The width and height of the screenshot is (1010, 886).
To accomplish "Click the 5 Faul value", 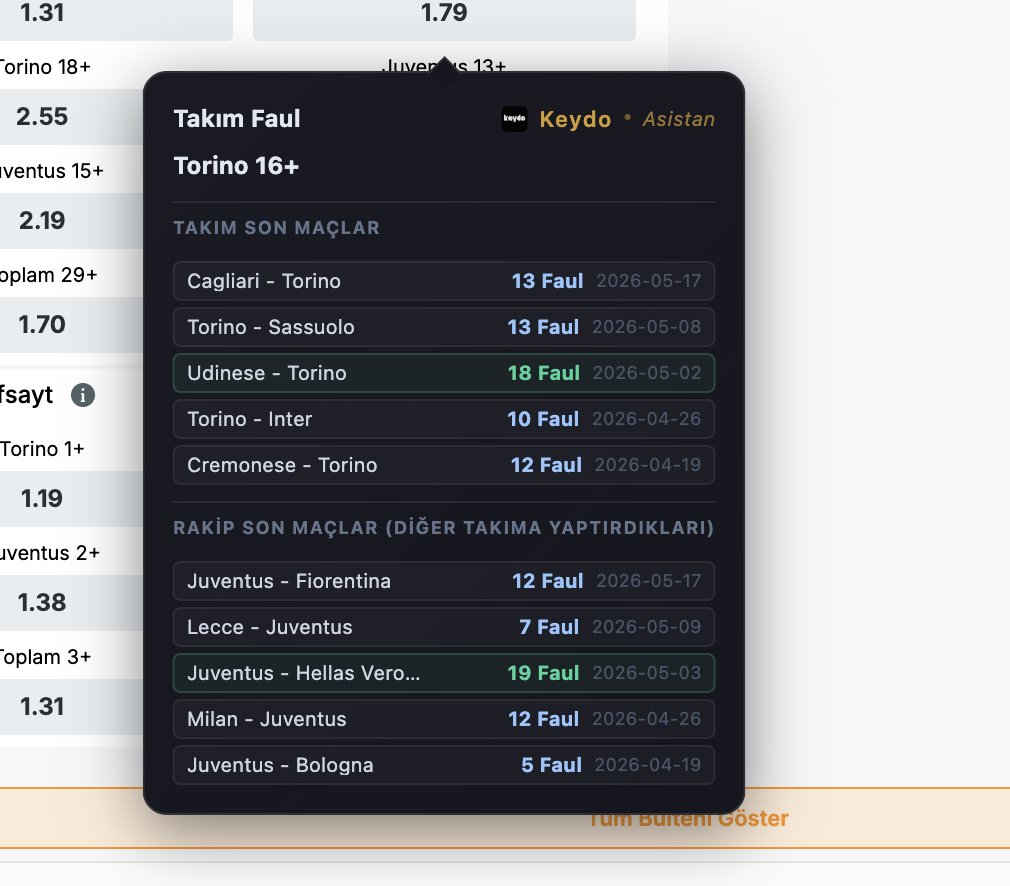I will pyautogui.click(x=551, y=765).
